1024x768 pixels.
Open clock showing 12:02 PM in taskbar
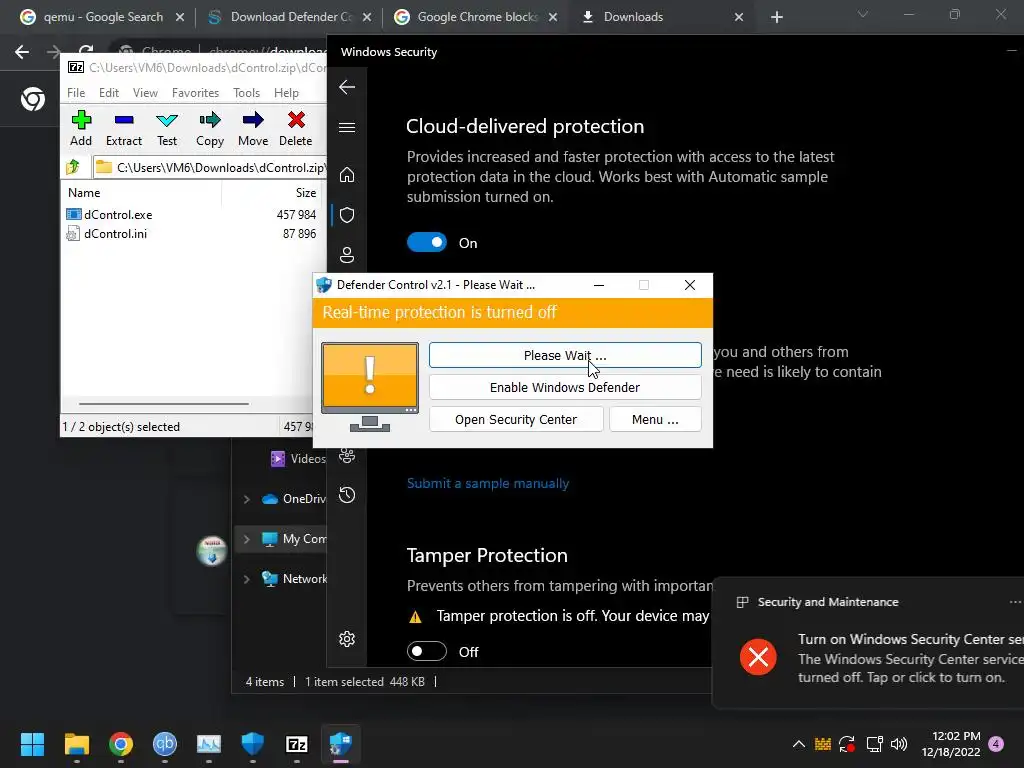coord(951,744)
